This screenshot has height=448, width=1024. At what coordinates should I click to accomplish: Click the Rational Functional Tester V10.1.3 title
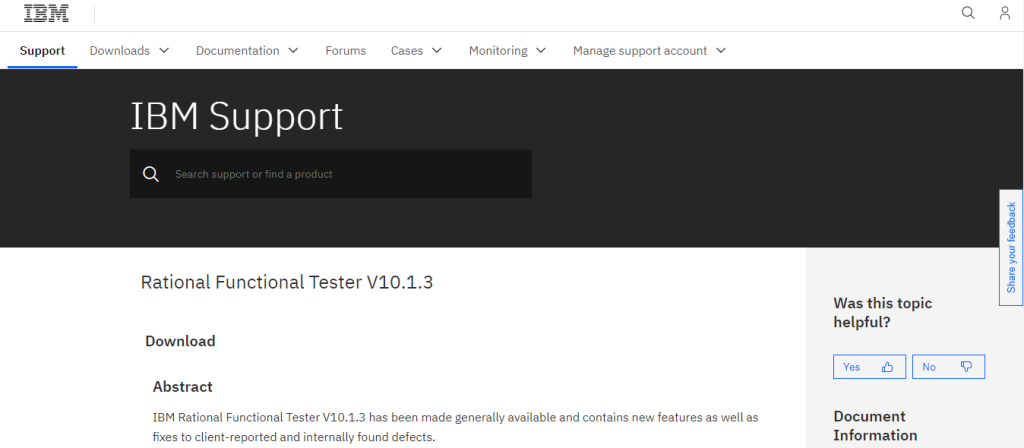(x=287, y=282)
